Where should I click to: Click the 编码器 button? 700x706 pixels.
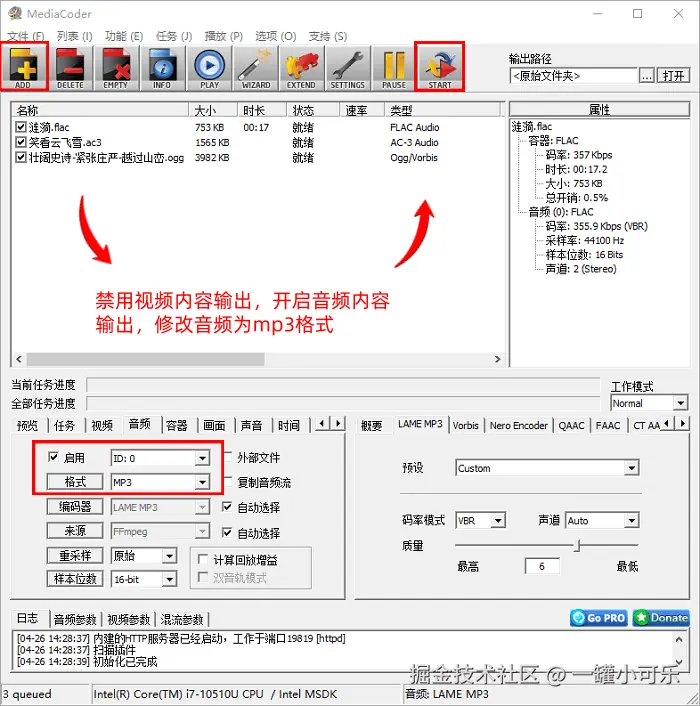[75, 507]
